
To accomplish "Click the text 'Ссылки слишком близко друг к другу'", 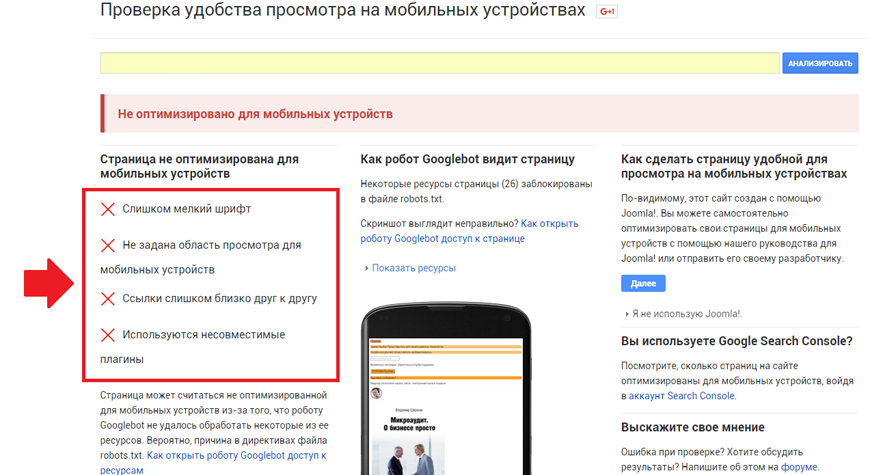I will [220, 299].
